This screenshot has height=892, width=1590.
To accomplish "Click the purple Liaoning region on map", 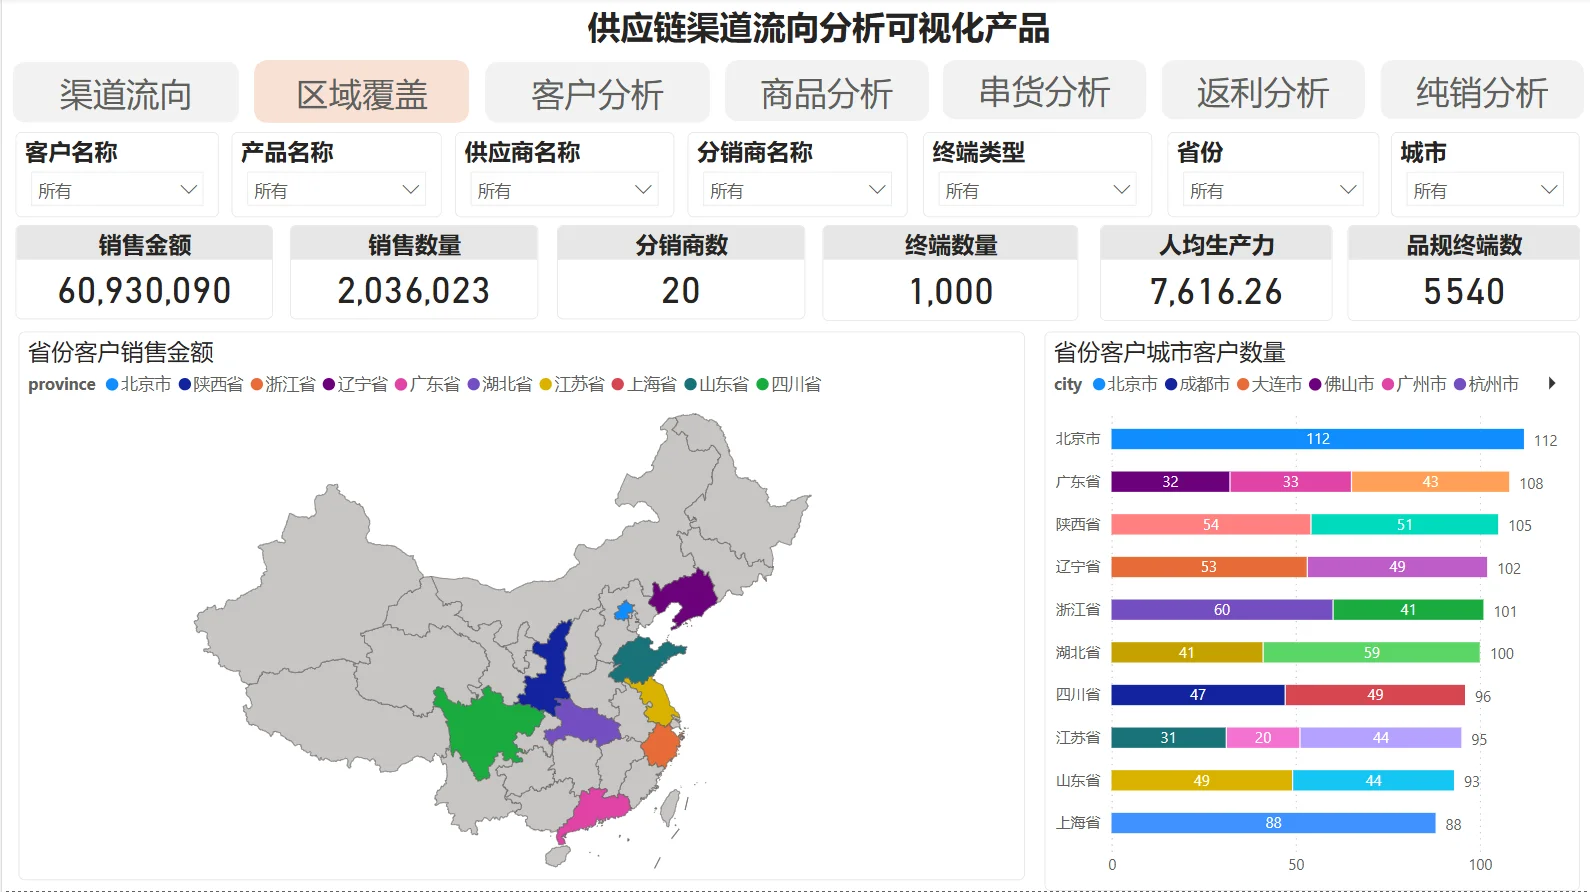I will [687, 595].
